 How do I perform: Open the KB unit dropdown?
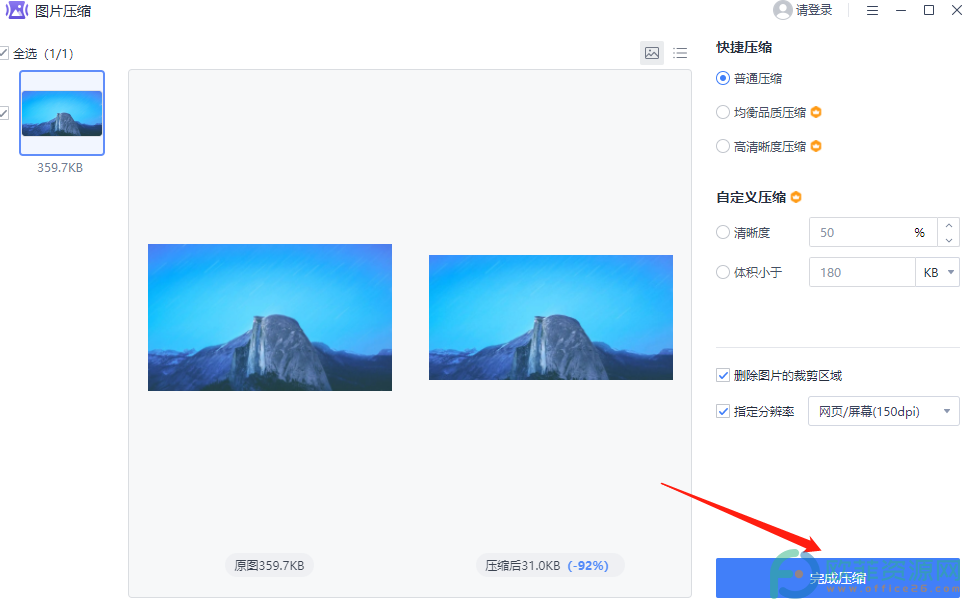point(938,272)
